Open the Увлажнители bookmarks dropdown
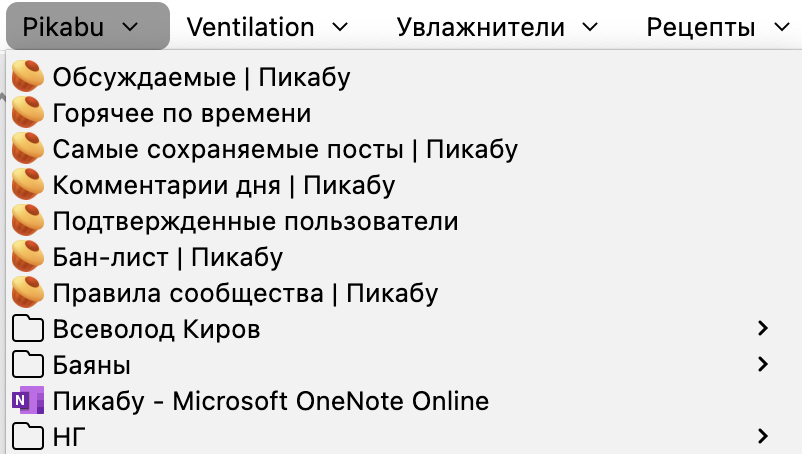 coord(497,27)
